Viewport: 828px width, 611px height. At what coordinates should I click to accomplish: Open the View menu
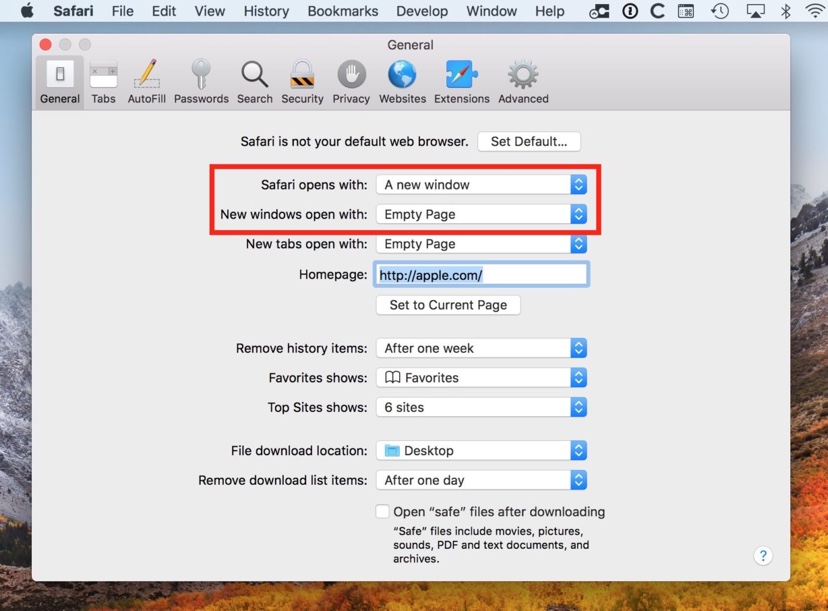(x=210, y=11)
